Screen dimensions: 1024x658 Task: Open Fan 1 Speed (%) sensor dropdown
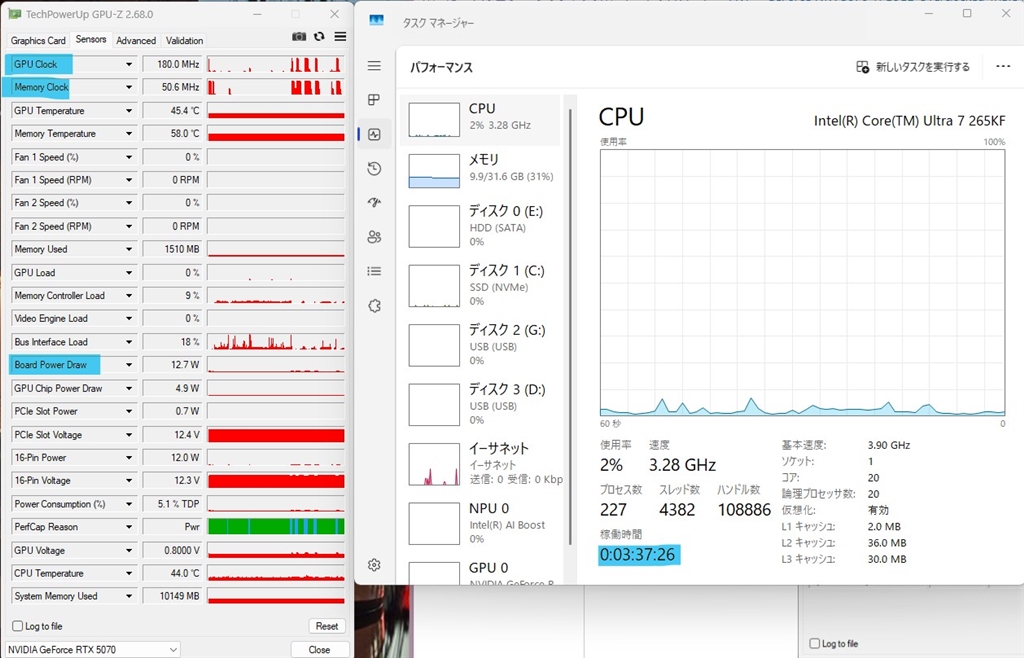129,157
